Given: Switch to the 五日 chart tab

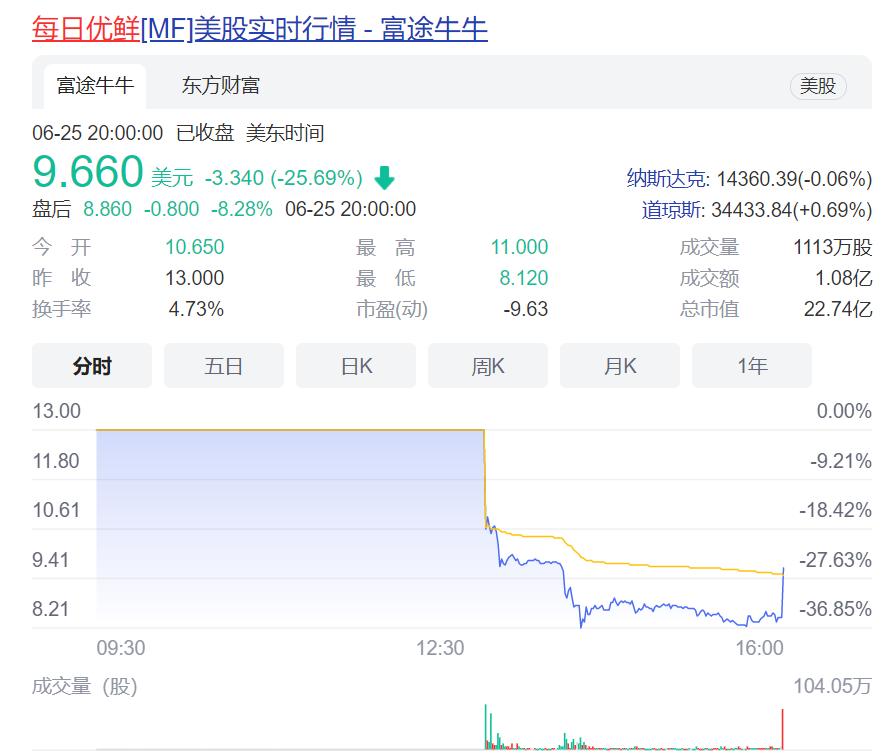Looking at the screenshot, I should [x=224, y=366].
